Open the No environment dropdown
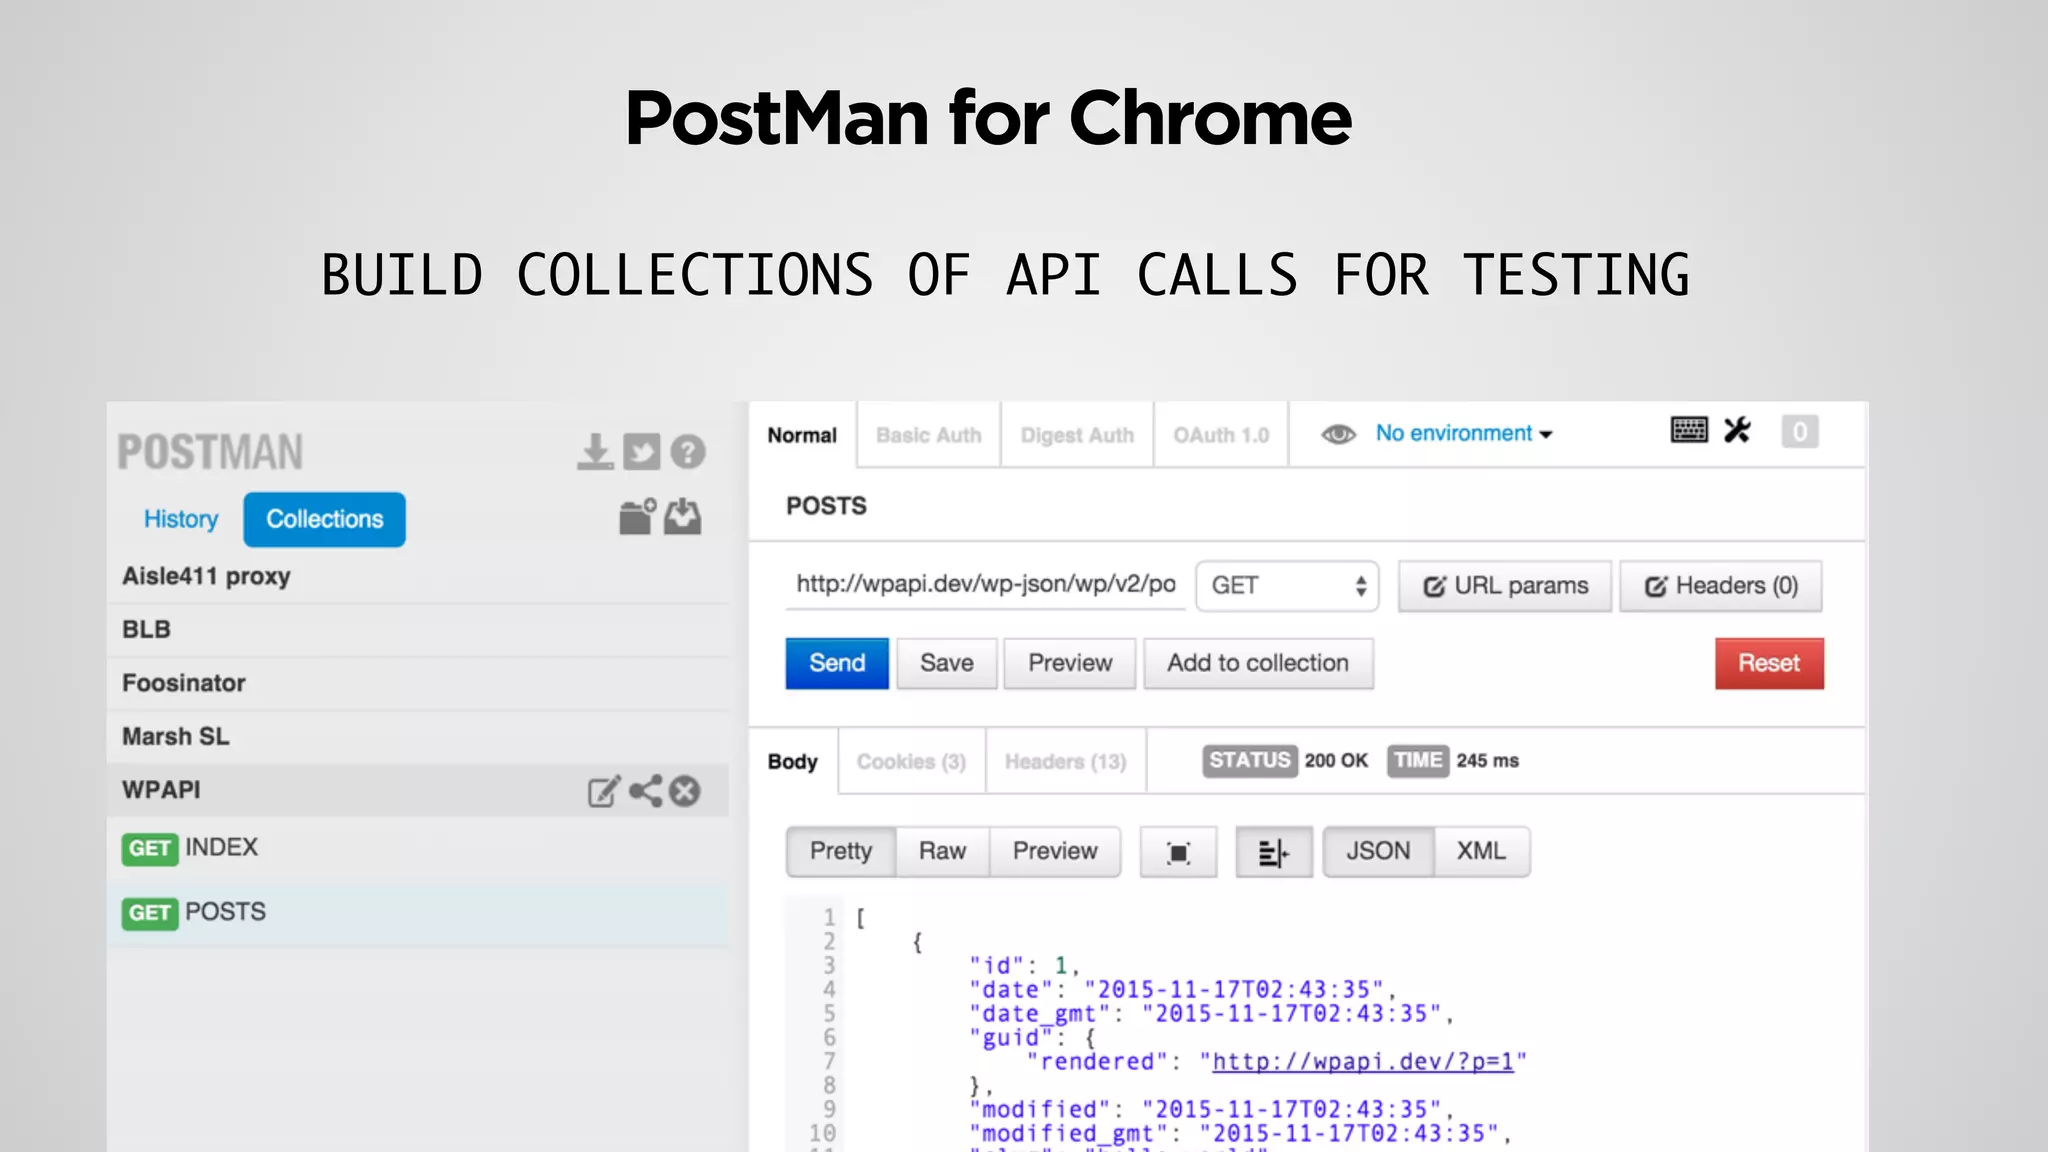Viewport: 2048px width, 1152px height. pyautogui.click(x=1463, y=433)
